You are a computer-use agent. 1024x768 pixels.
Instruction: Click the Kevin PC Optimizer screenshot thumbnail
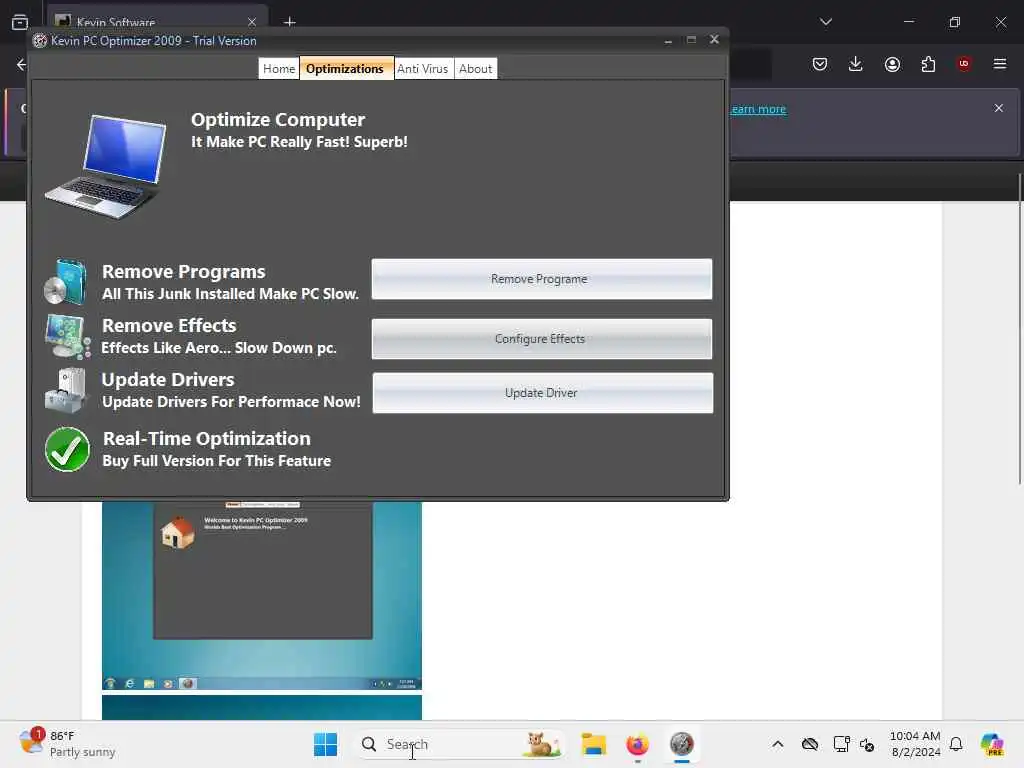(x=262, y=596)
